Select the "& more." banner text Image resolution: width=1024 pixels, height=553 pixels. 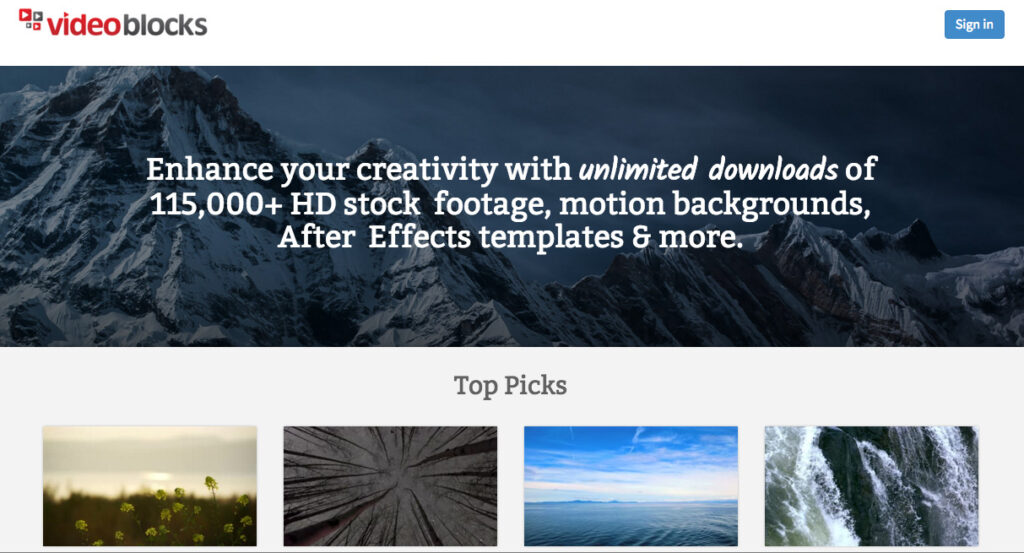coord(688,236)
